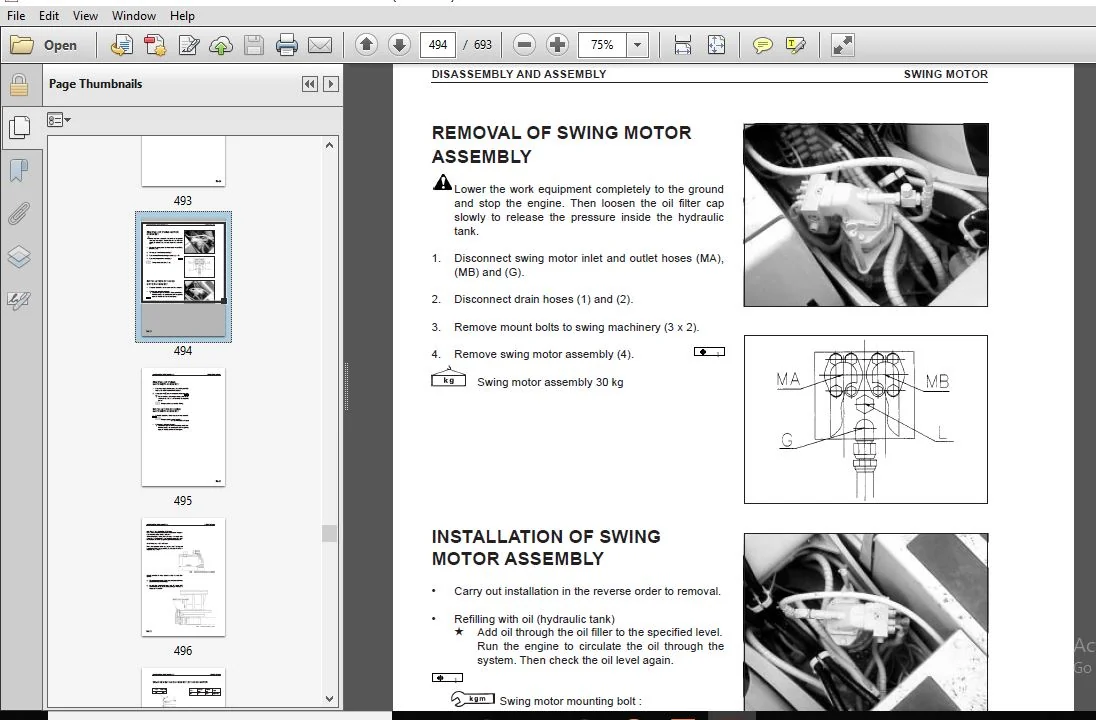Open the Help menu
Screen dimensions: 1096x720
182,15
